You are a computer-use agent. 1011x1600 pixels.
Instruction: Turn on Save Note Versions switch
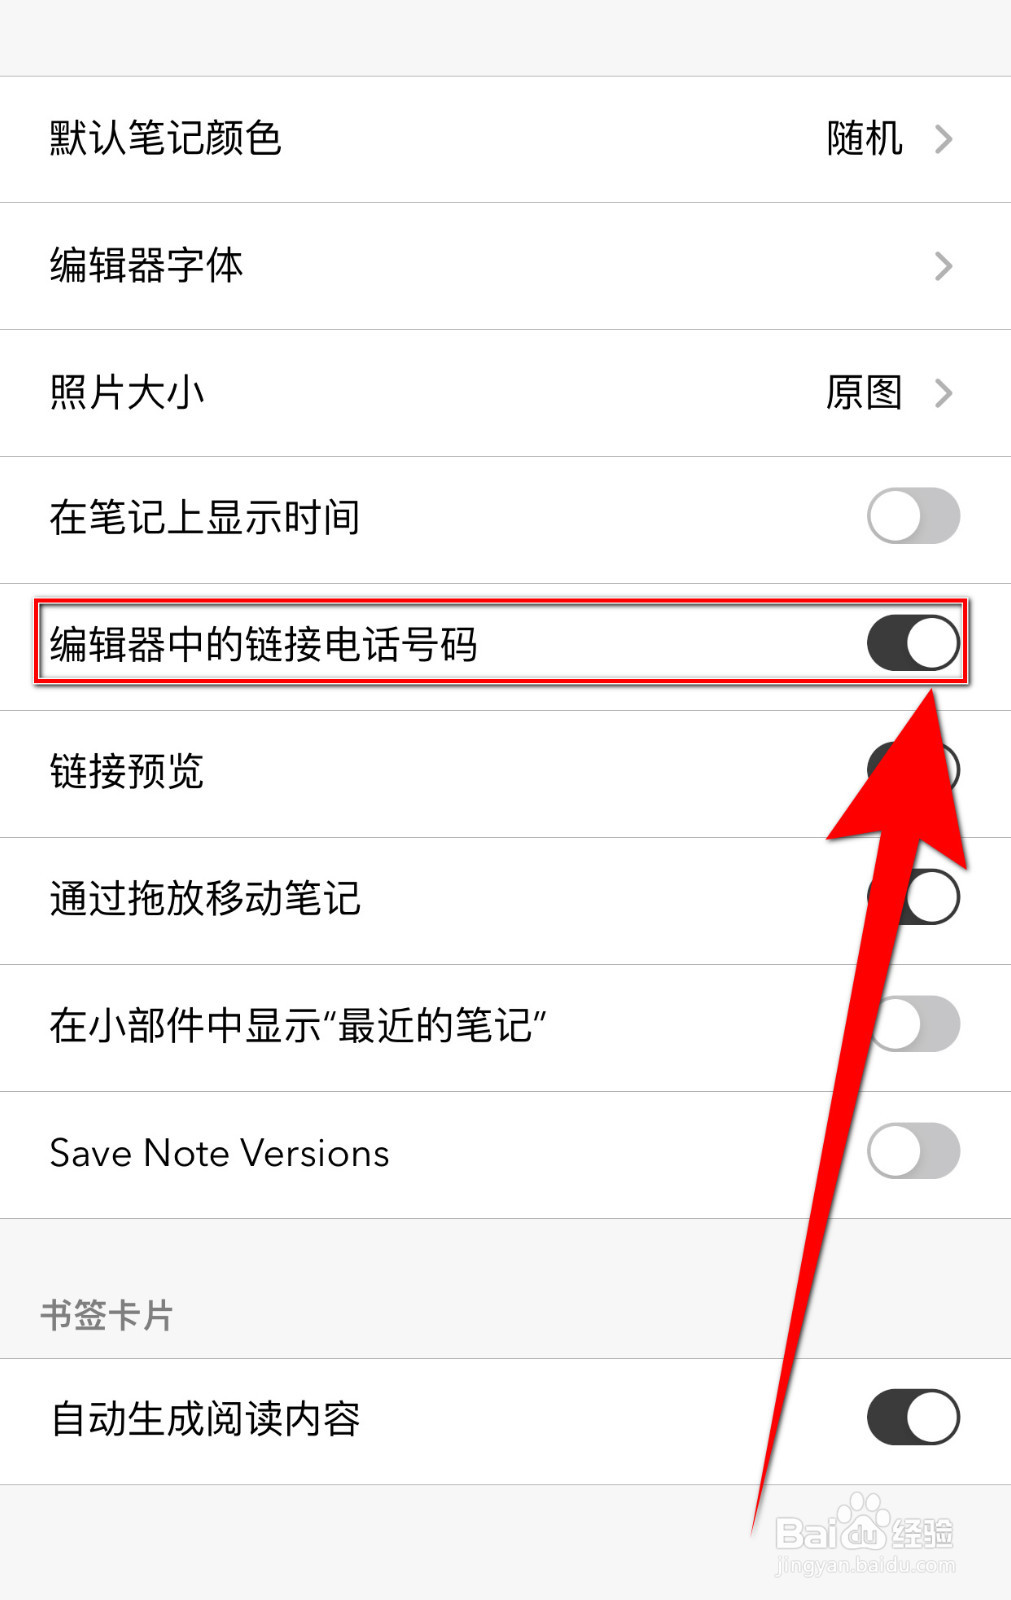(913, 1151)
